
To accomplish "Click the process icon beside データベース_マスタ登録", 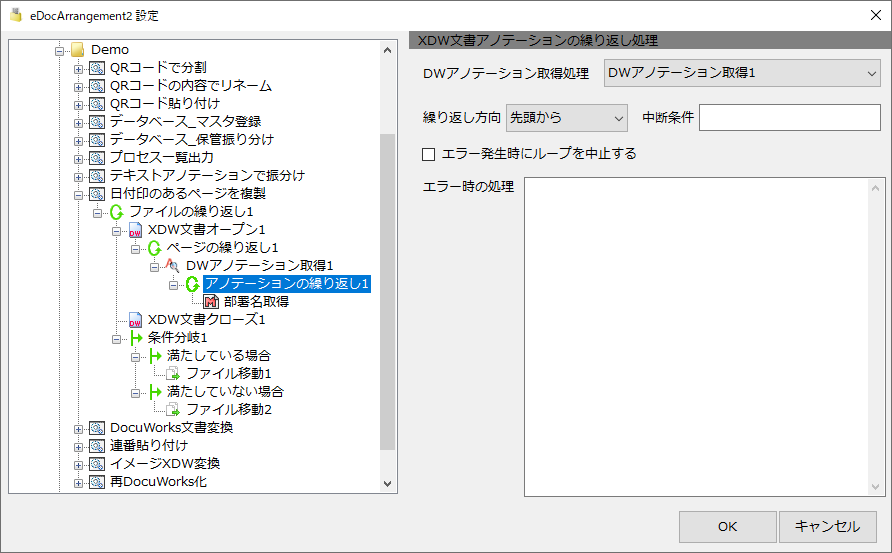I will click(97, 122).
